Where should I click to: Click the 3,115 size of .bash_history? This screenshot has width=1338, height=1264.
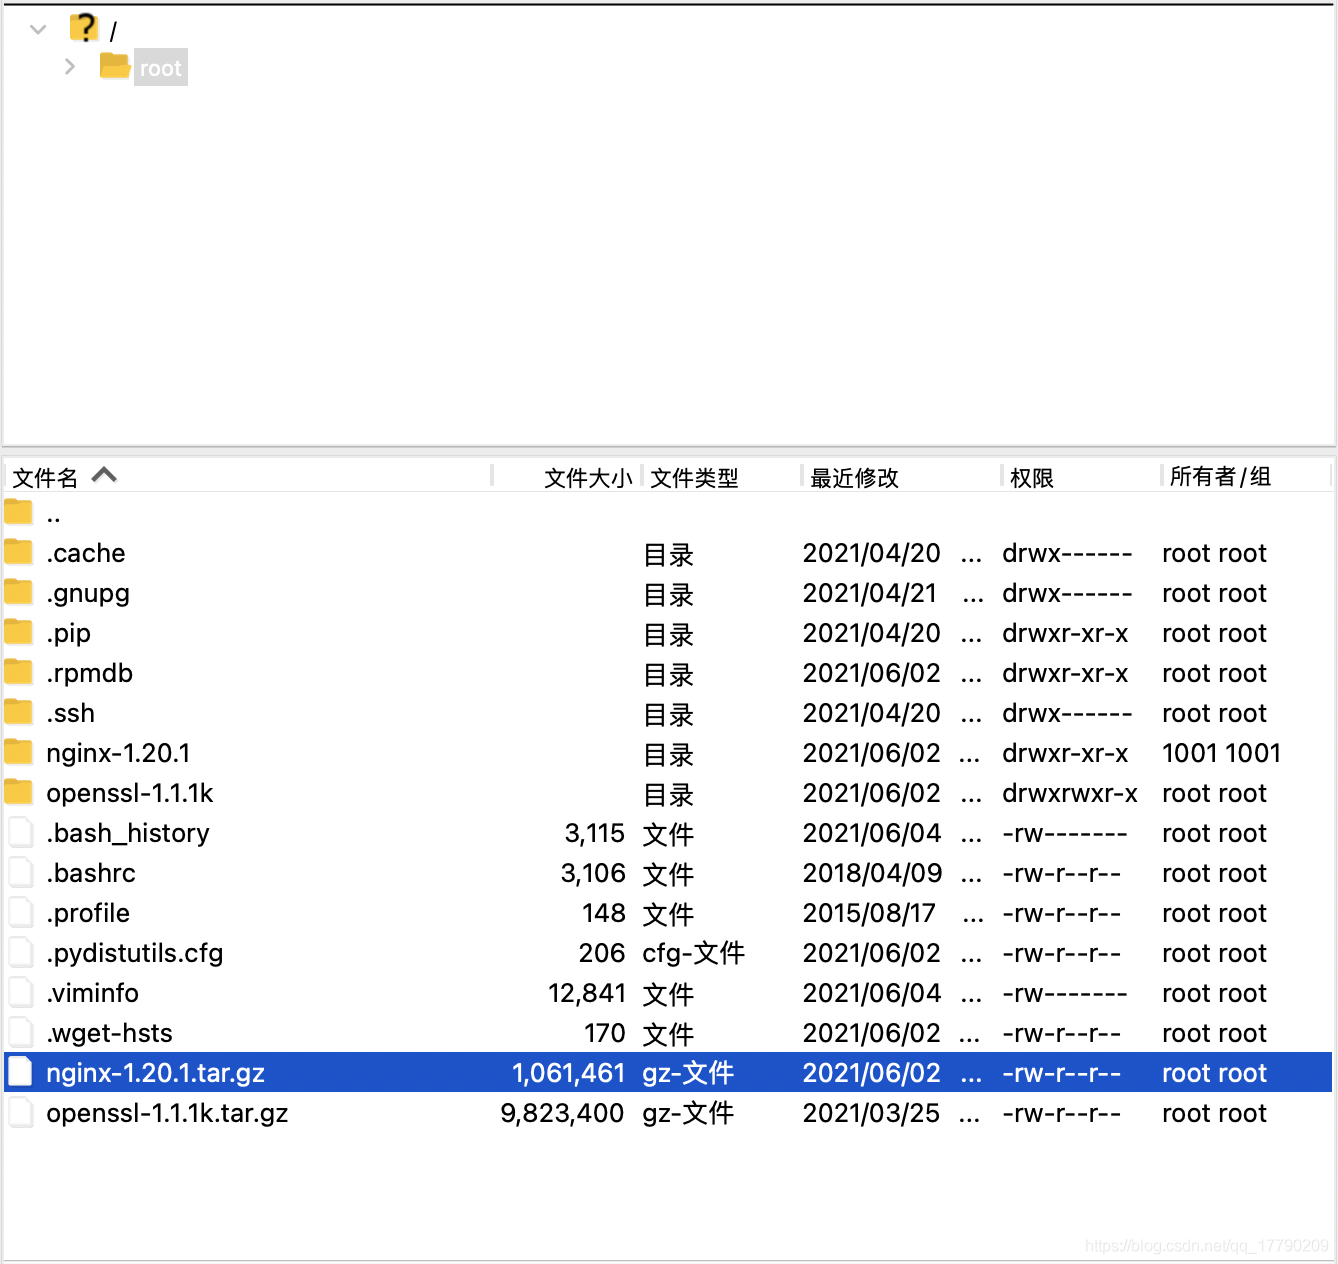click(595, 834)
